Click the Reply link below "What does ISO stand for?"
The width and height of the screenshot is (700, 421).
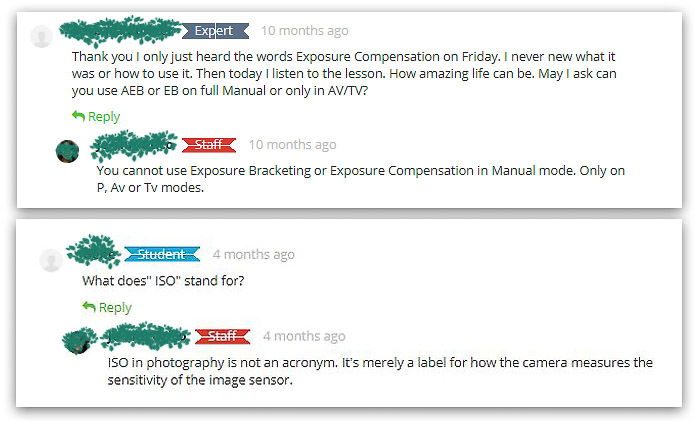point(115,307)
